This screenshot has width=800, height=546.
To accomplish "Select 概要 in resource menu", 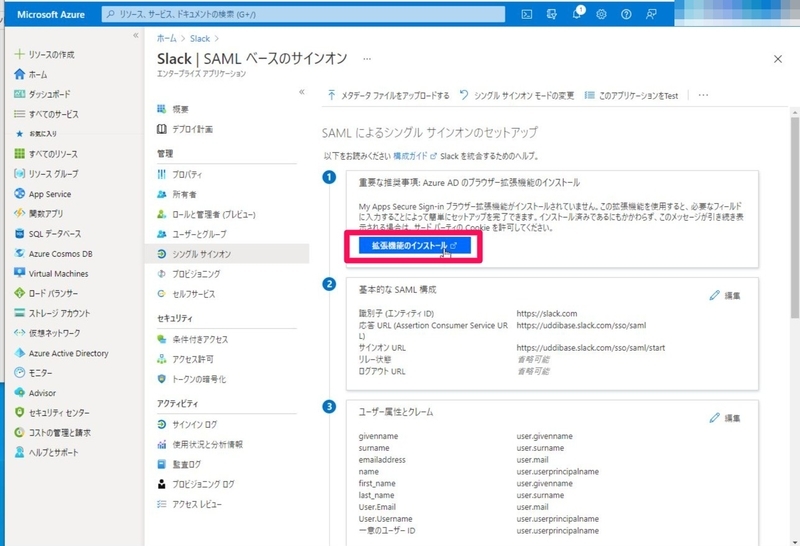I will coord(173,109).
